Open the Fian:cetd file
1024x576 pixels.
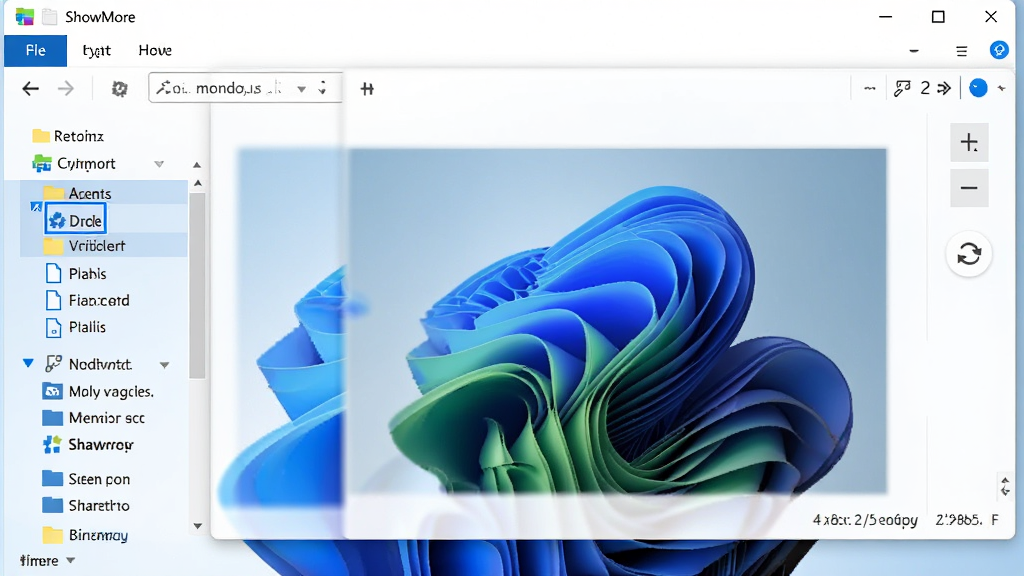click(x=87, y=300)
